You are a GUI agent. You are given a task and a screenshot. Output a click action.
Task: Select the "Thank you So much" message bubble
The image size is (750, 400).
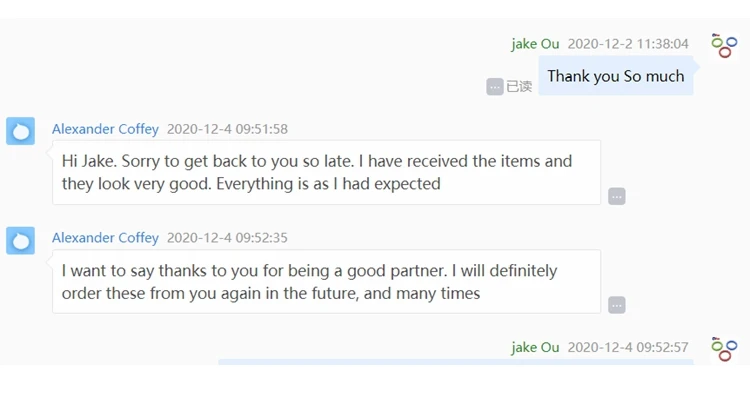pos(616,76)
